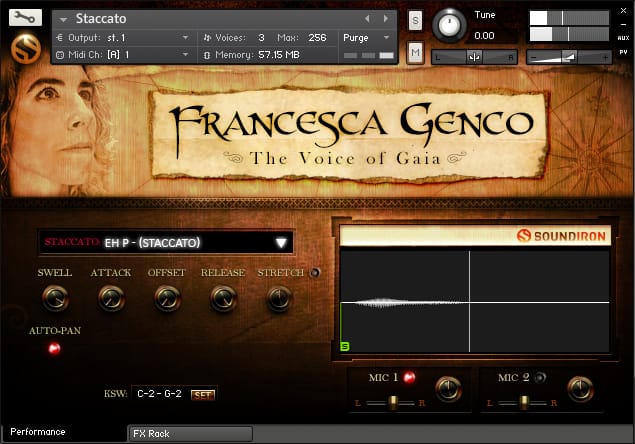
Task: Select the Performance tab
Action: [38, 432]
